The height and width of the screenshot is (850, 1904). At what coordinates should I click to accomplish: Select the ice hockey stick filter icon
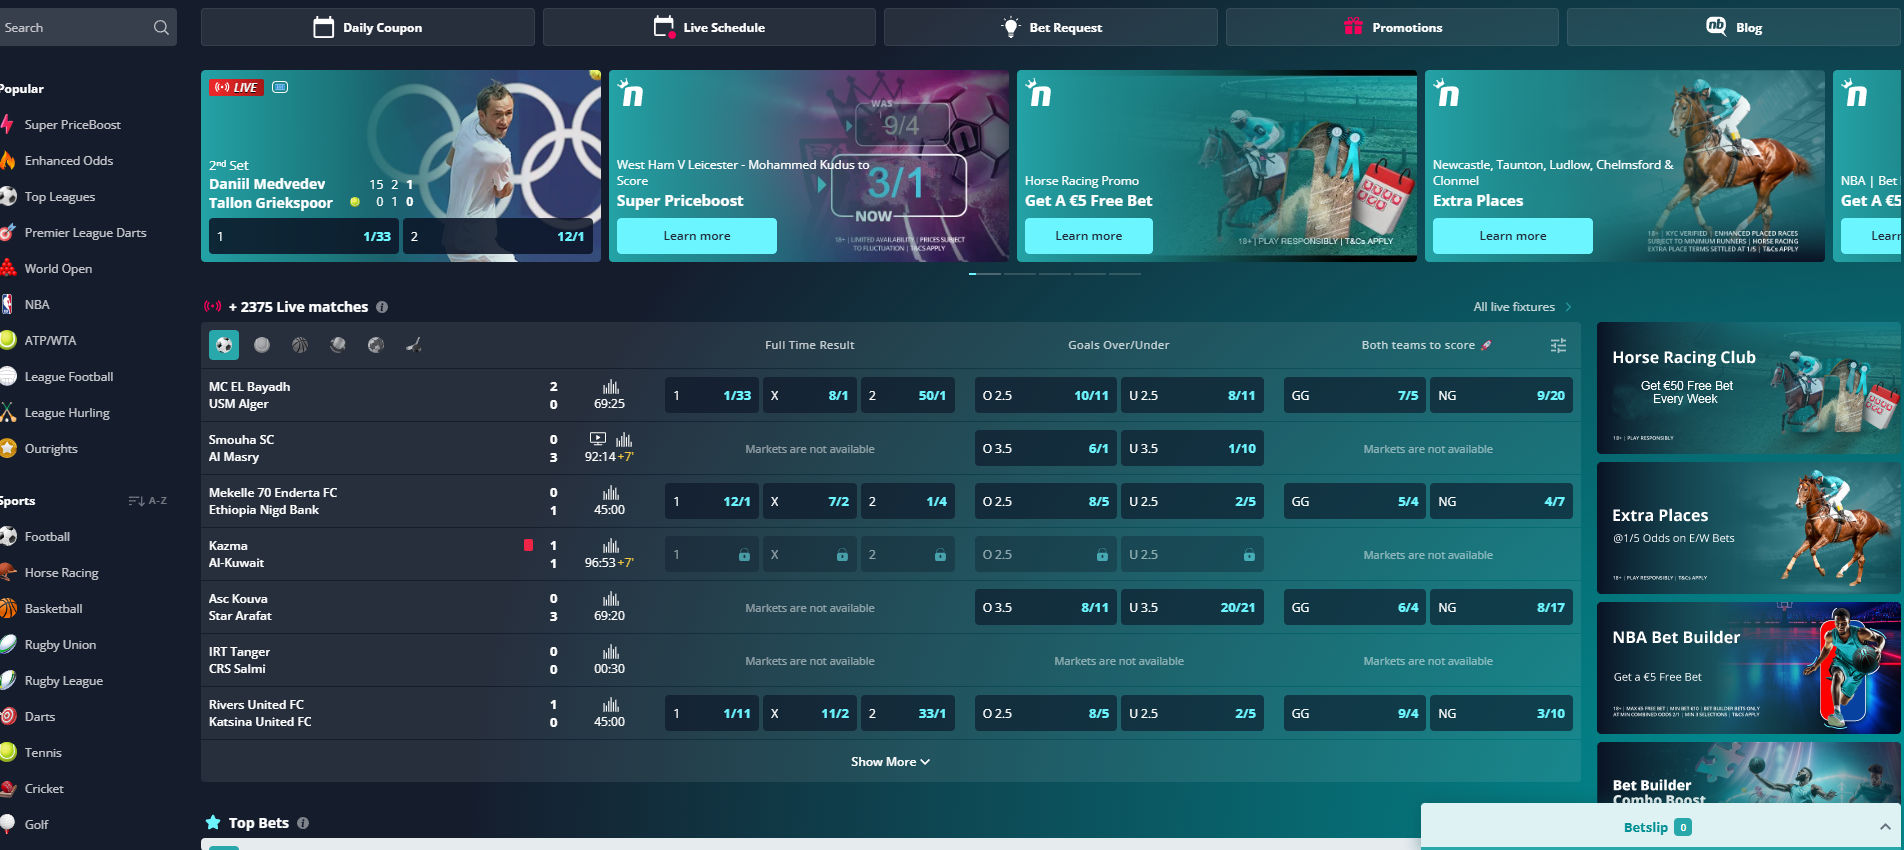pos(413,345)
